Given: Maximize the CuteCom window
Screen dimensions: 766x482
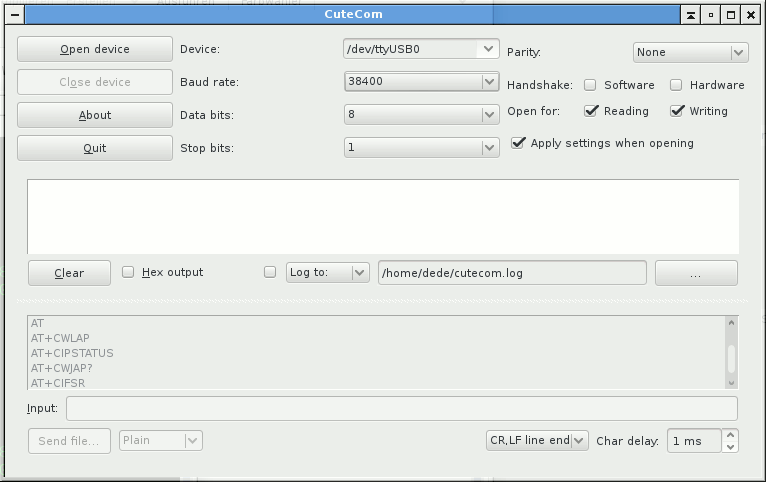Looking at the screenshot, I should point(731,15).
